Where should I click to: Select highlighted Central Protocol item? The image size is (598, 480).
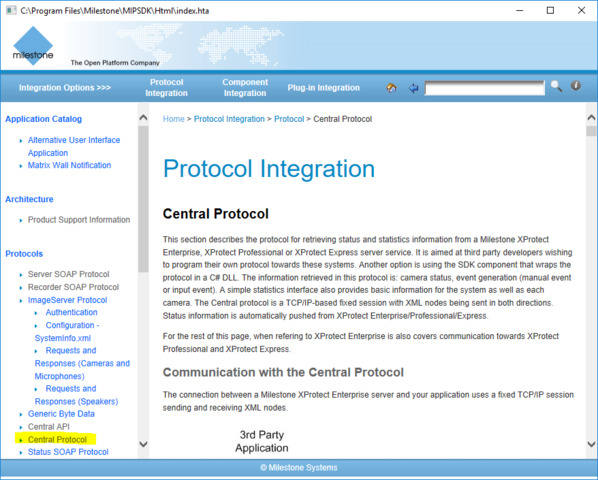coord(57,440)
